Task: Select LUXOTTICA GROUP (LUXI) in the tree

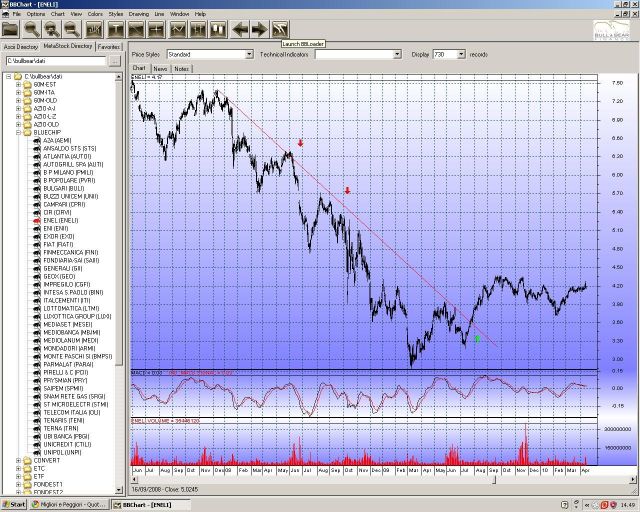Action: click(77, 316)
